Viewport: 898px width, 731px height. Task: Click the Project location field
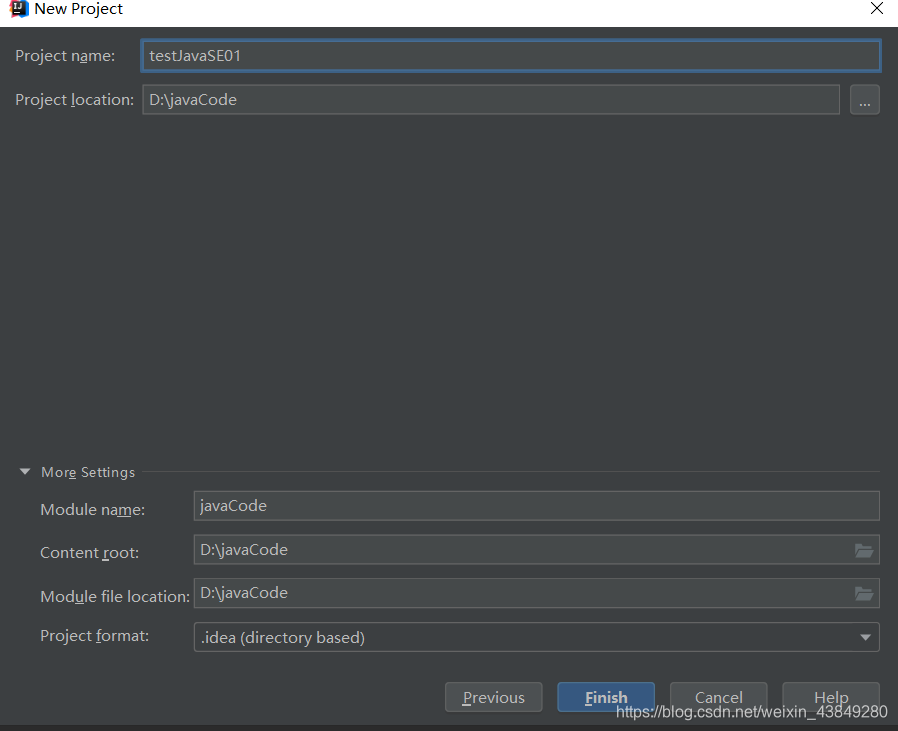tap(491, 100)
